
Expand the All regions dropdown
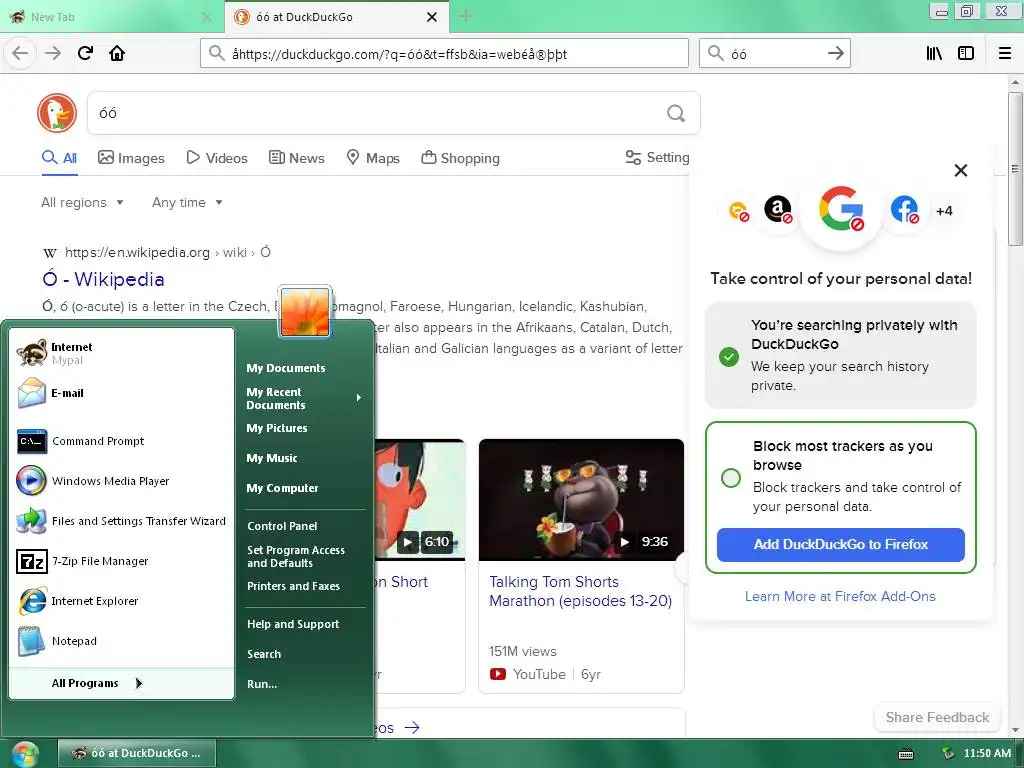tap(82, 202)
